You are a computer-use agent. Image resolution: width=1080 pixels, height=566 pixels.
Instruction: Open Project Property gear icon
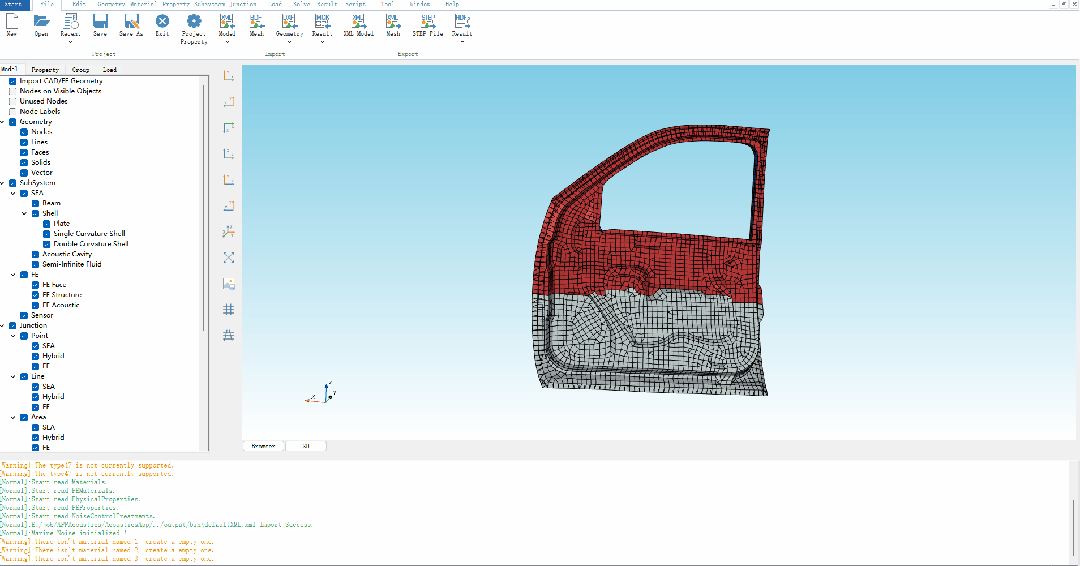pyautogui.click(x=194, y=22)
